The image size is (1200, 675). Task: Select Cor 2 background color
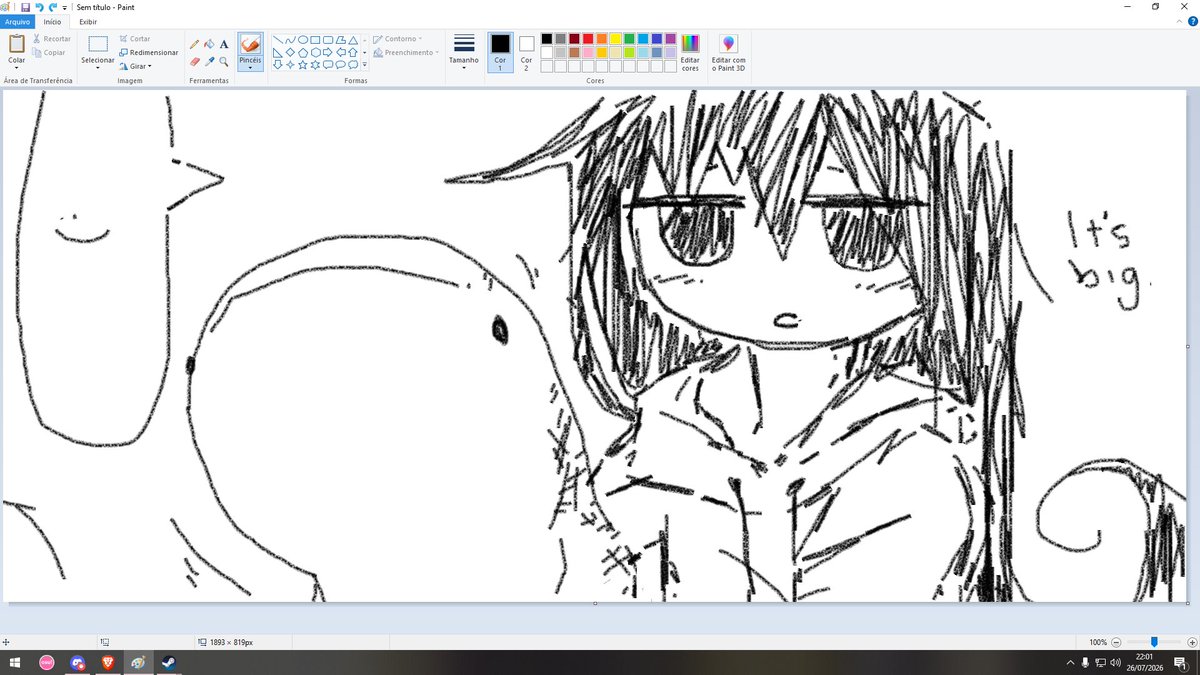click(x=526, y=53)
